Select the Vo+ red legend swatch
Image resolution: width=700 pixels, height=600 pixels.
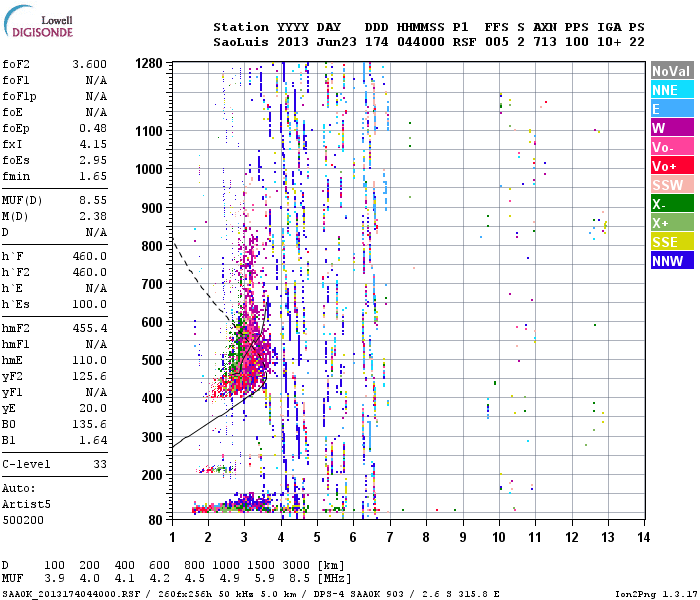(672, 166)
